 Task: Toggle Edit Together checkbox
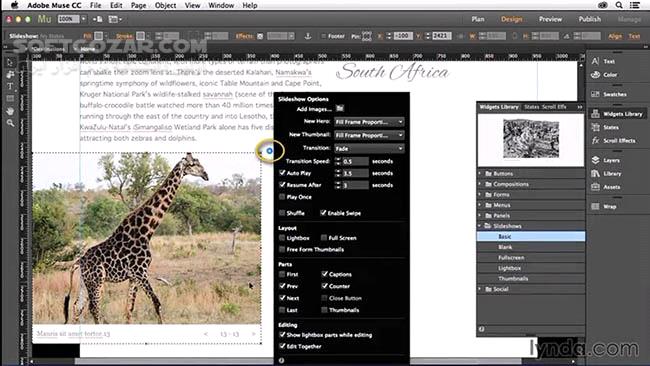pyautogui.click(x=282, y=346)
